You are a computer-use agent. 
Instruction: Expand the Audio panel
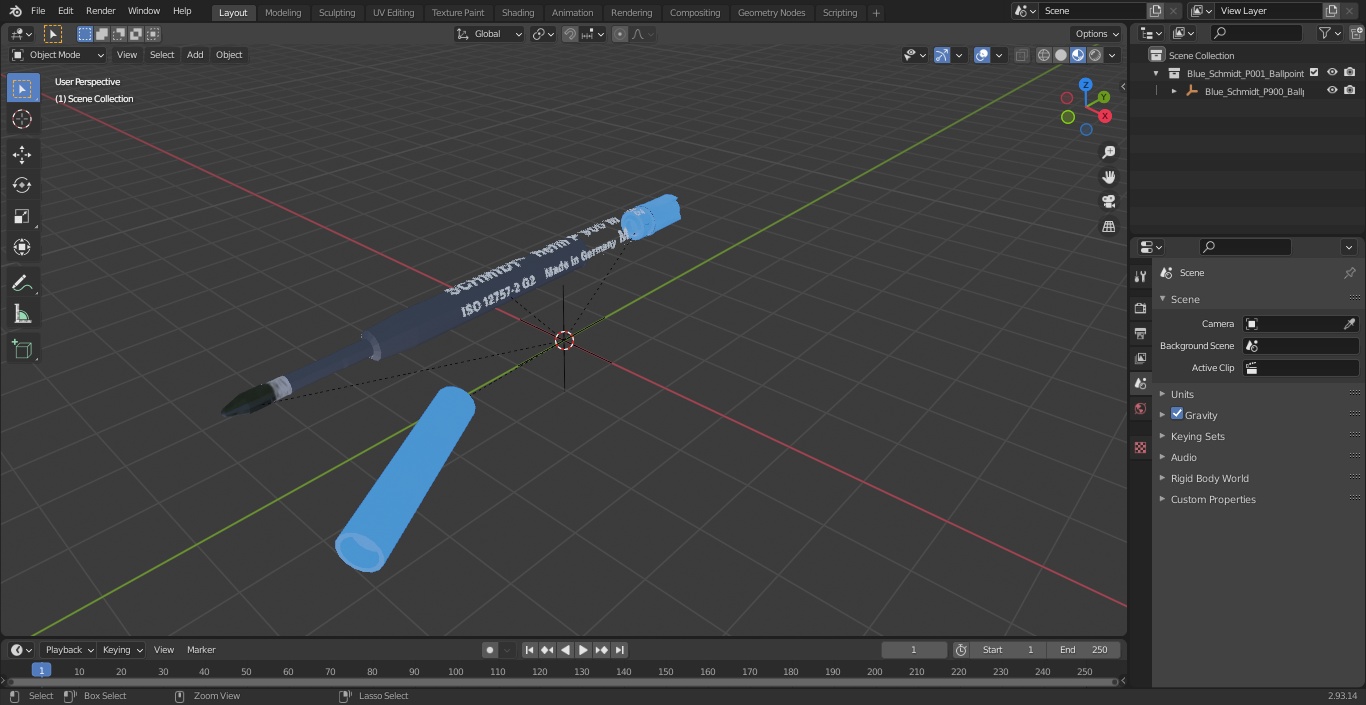pos(1183,457)
